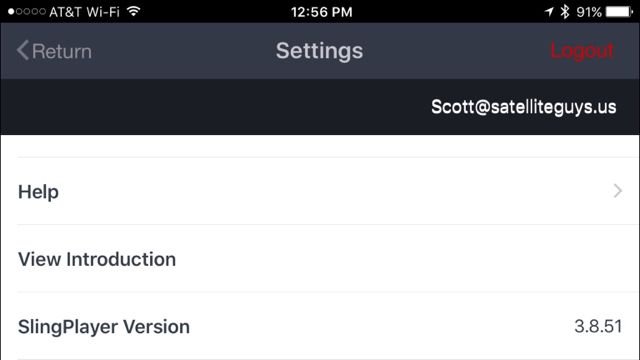Screen dimensions: 640x360
Task: Tap the Bluetooth status icon
Action: click(565, 11)
